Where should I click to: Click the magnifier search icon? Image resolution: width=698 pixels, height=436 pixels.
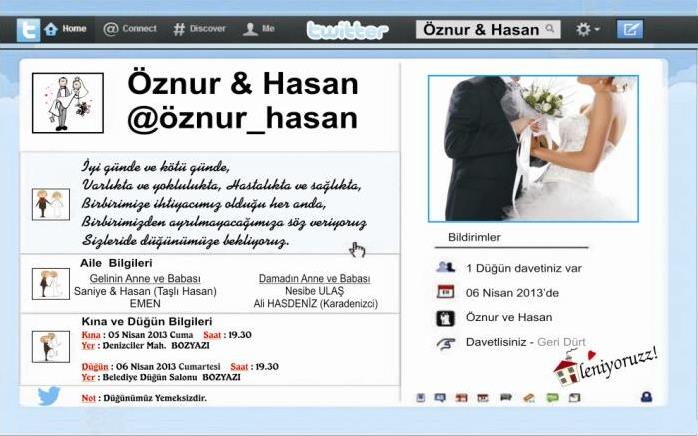click(x=550, y=29)
